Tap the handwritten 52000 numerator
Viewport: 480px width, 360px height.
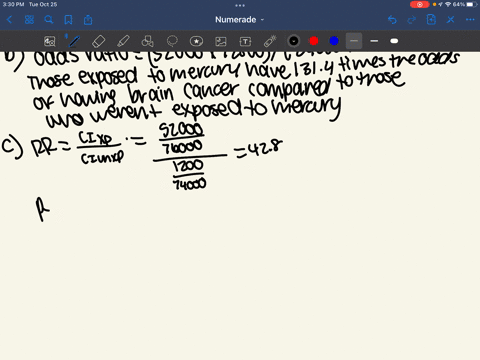181,130
